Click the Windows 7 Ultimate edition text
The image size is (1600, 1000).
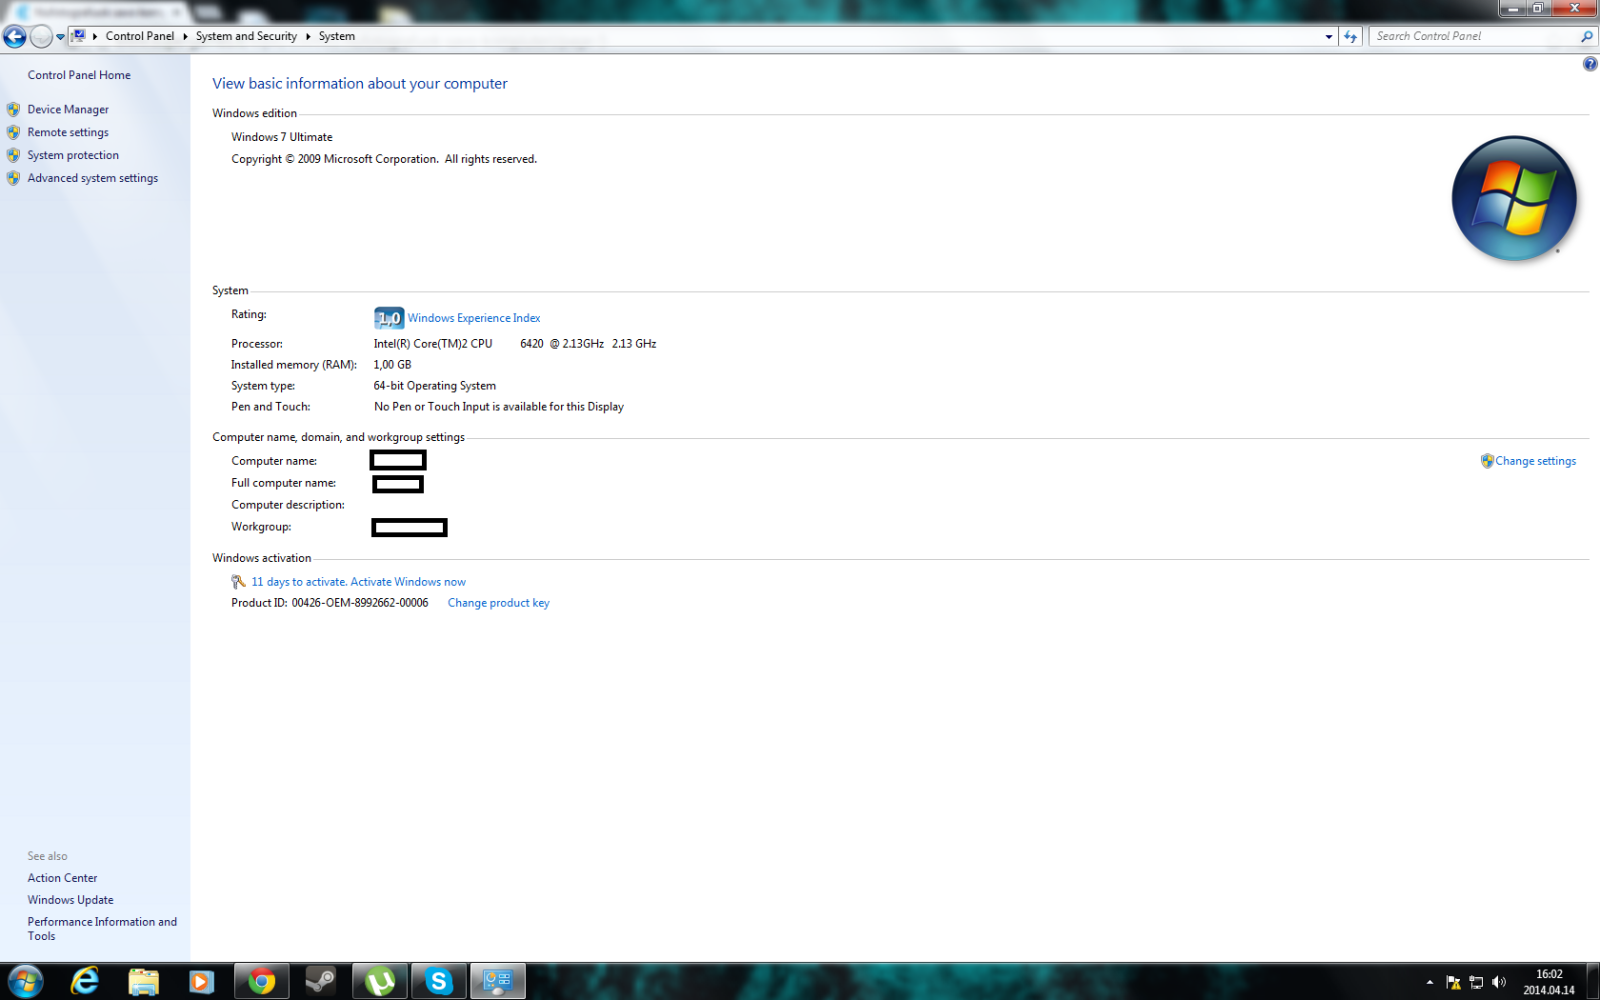[282, 137]
